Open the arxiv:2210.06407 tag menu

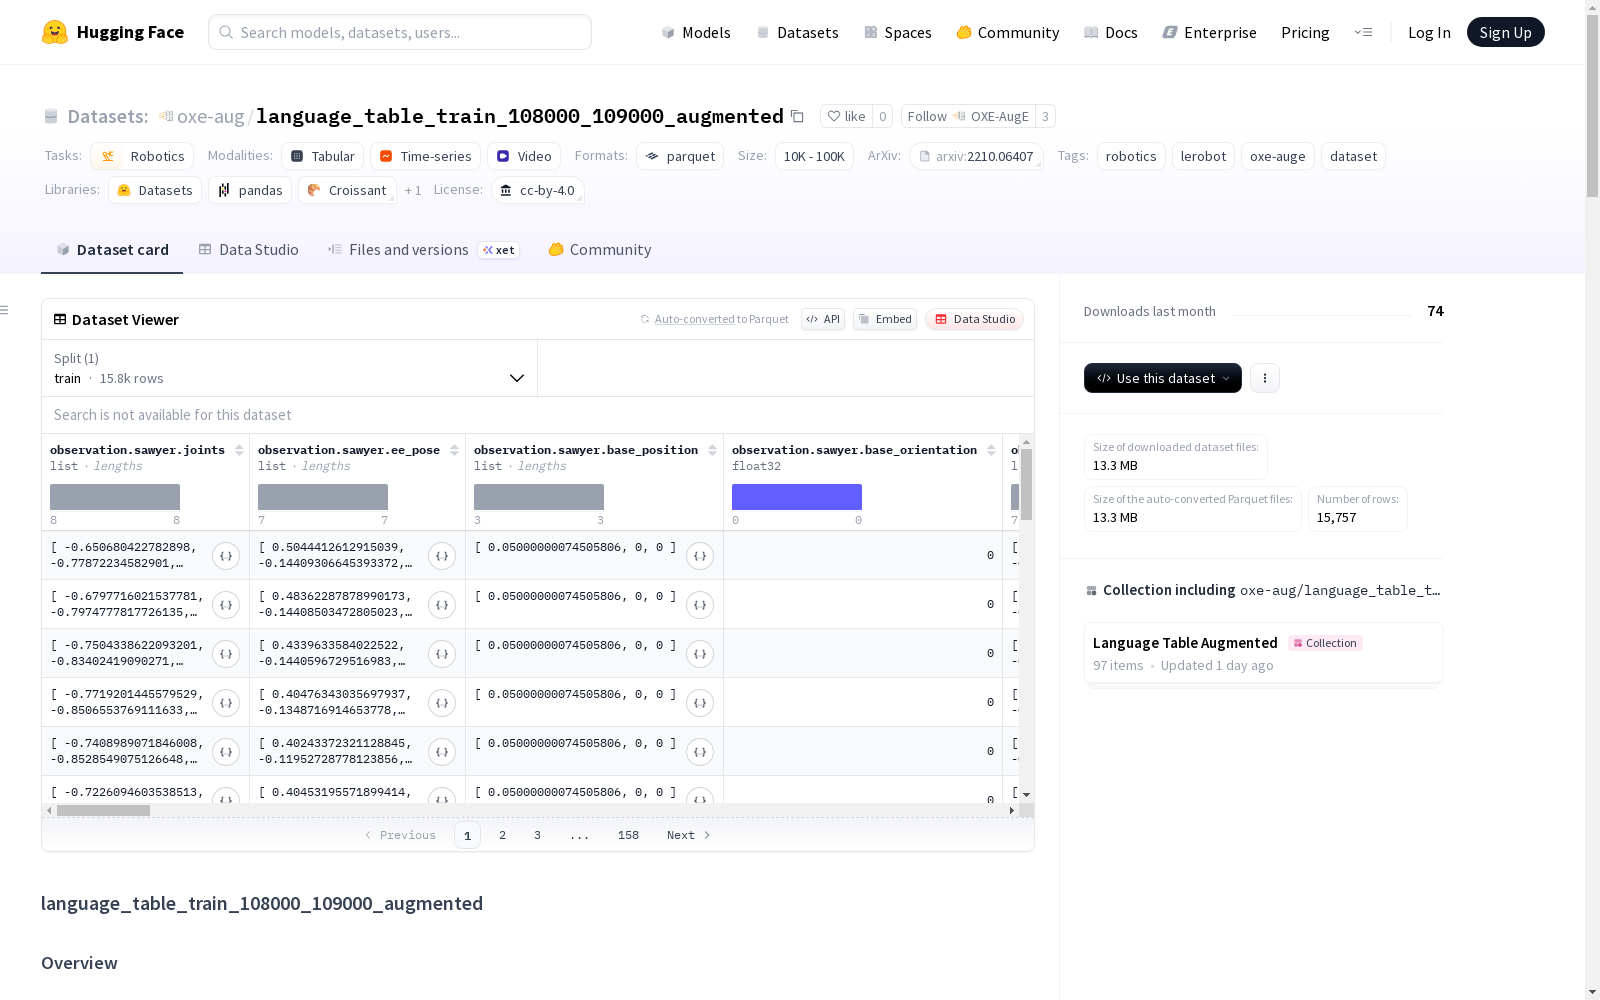tap(976, 156)
